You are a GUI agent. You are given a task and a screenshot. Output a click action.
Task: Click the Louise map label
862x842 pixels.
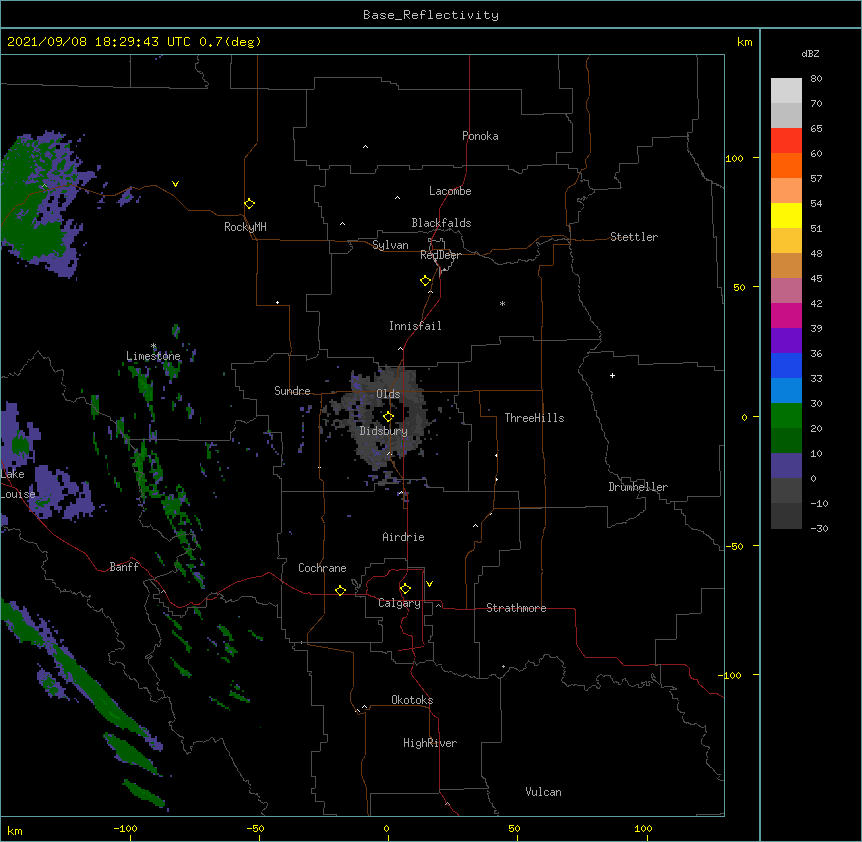pos(18,494)
